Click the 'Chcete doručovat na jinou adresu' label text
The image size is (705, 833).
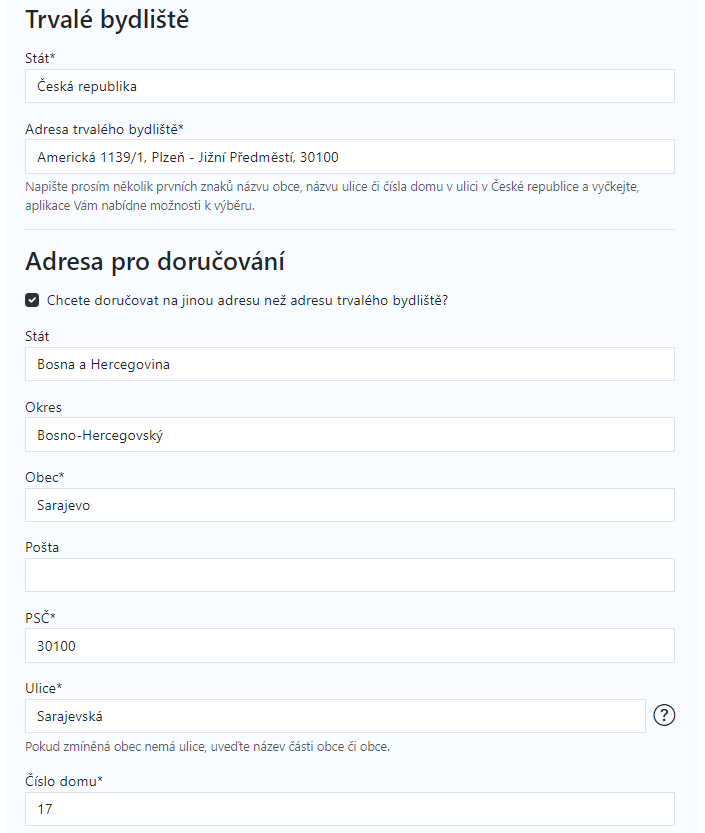pos(247,300)
